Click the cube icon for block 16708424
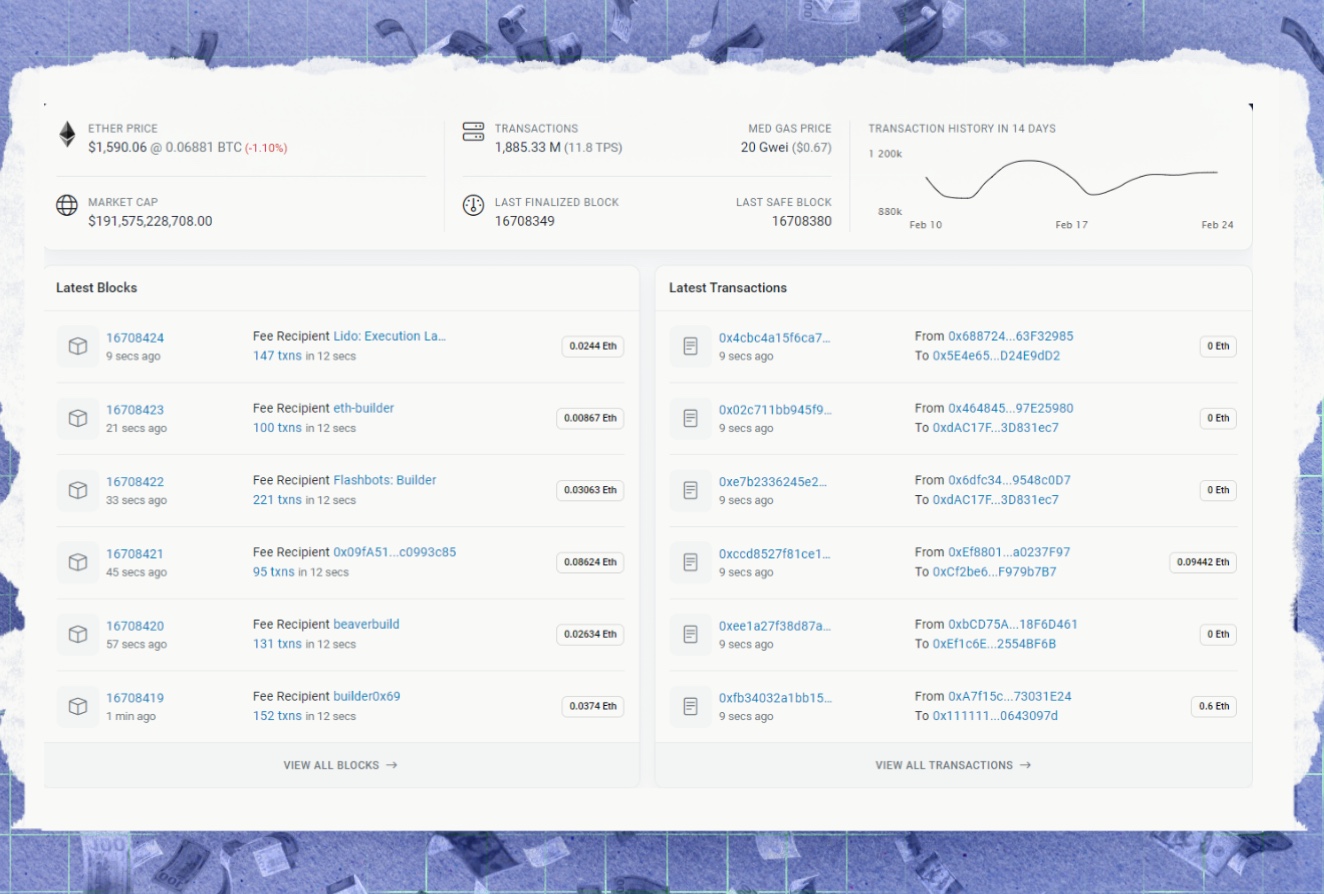This screenshot has height=894, width=1324. pyautogui.click(x=78, y=346)
